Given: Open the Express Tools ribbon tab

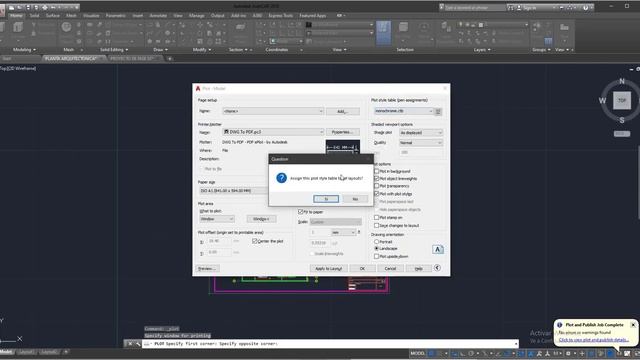Looking at the screenshot, I should coord(280,16).
